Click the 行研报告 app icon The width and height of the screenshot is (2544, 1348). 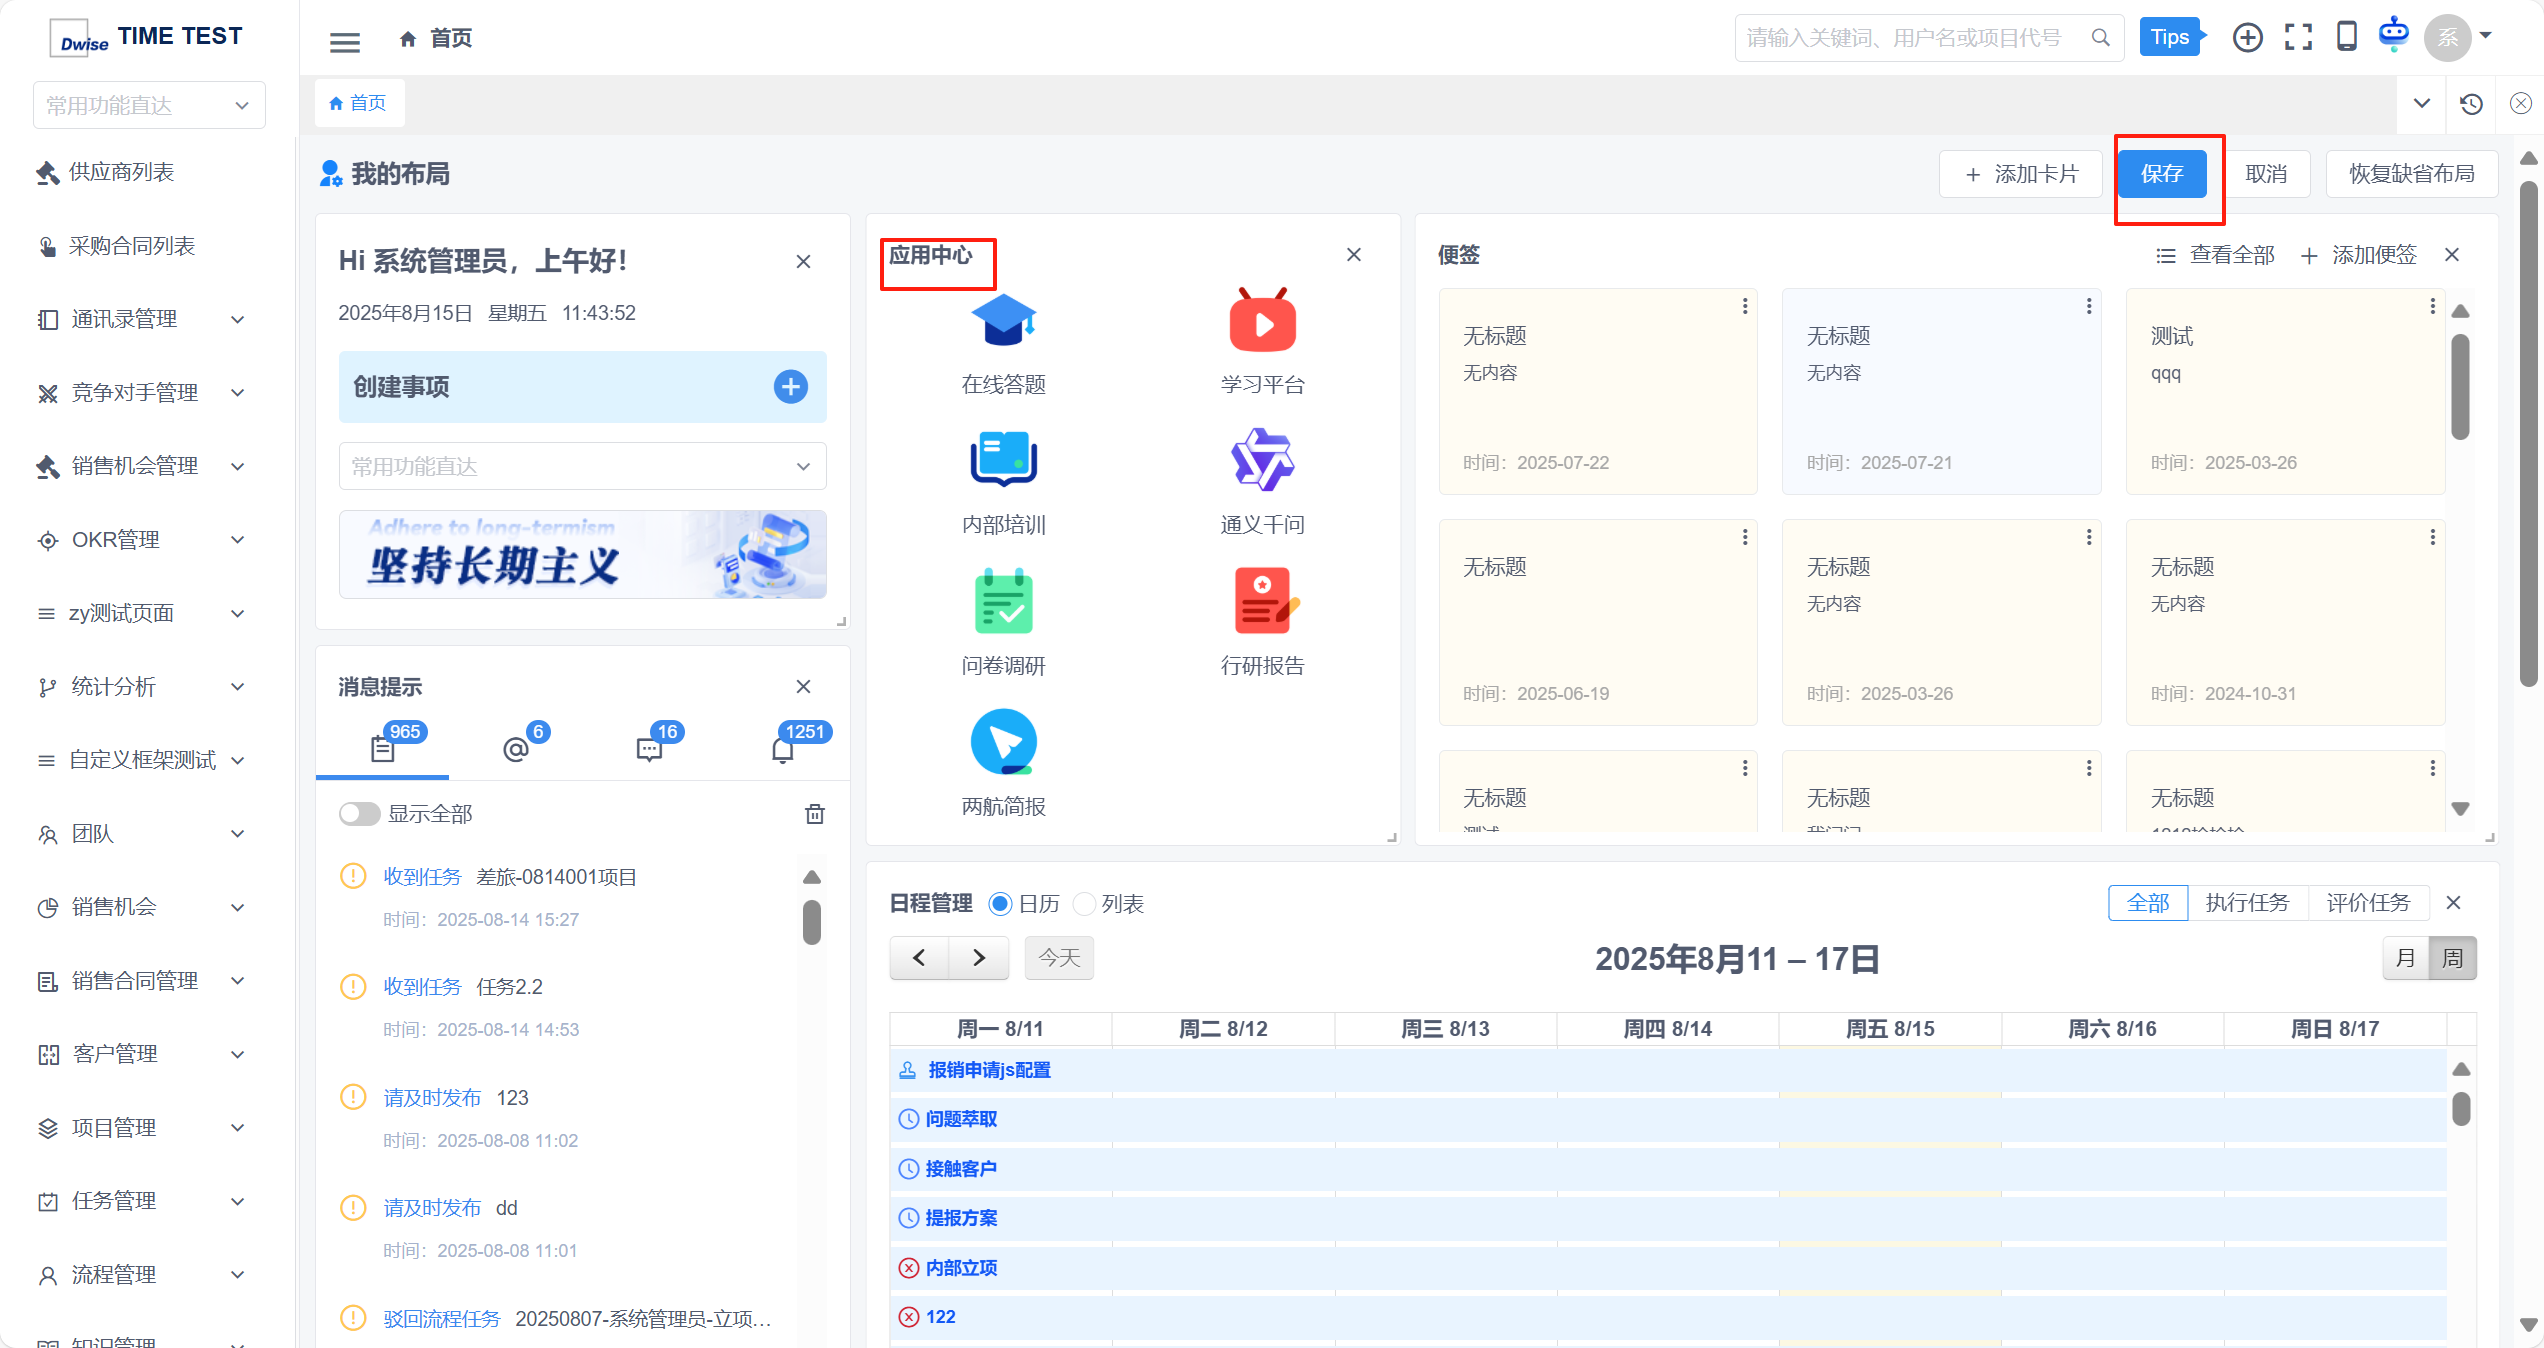pyautogui.click(x=1262, y=602)
